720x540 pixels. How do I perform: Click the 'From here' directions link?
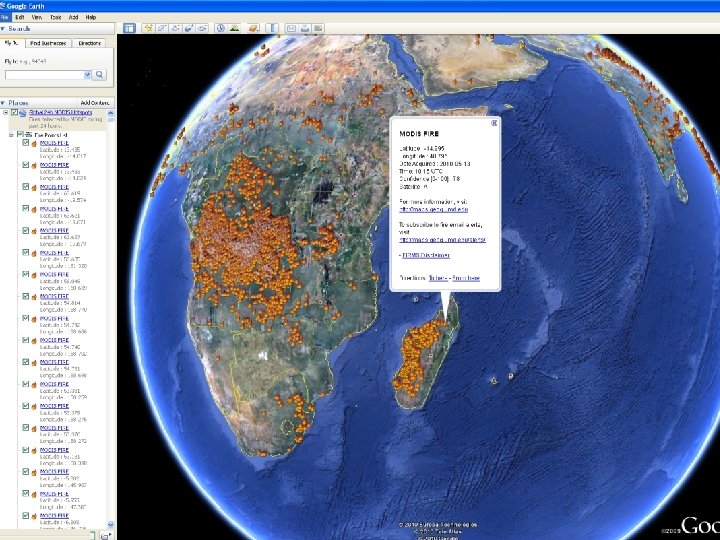(x=466, y=278)
